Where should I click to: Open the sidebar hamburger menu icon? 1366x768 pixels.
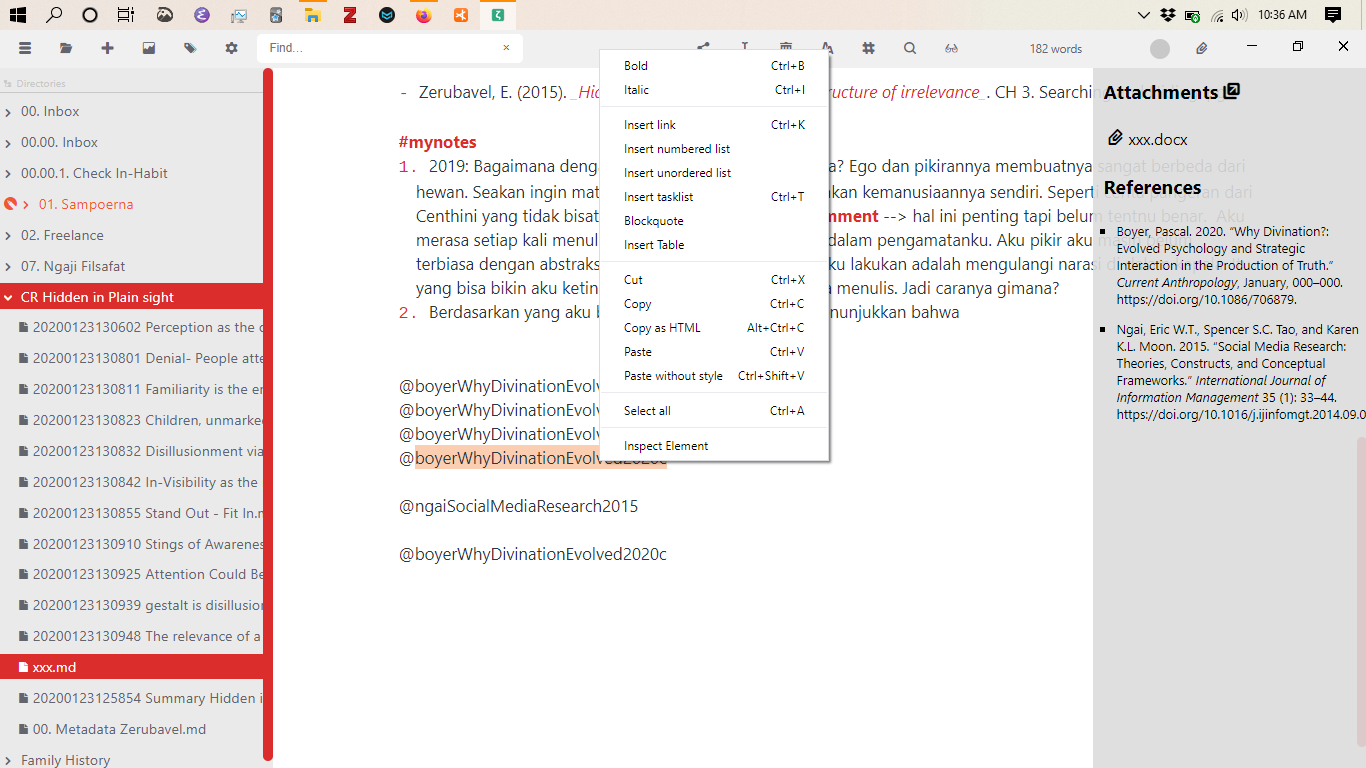tap(25, 47)
